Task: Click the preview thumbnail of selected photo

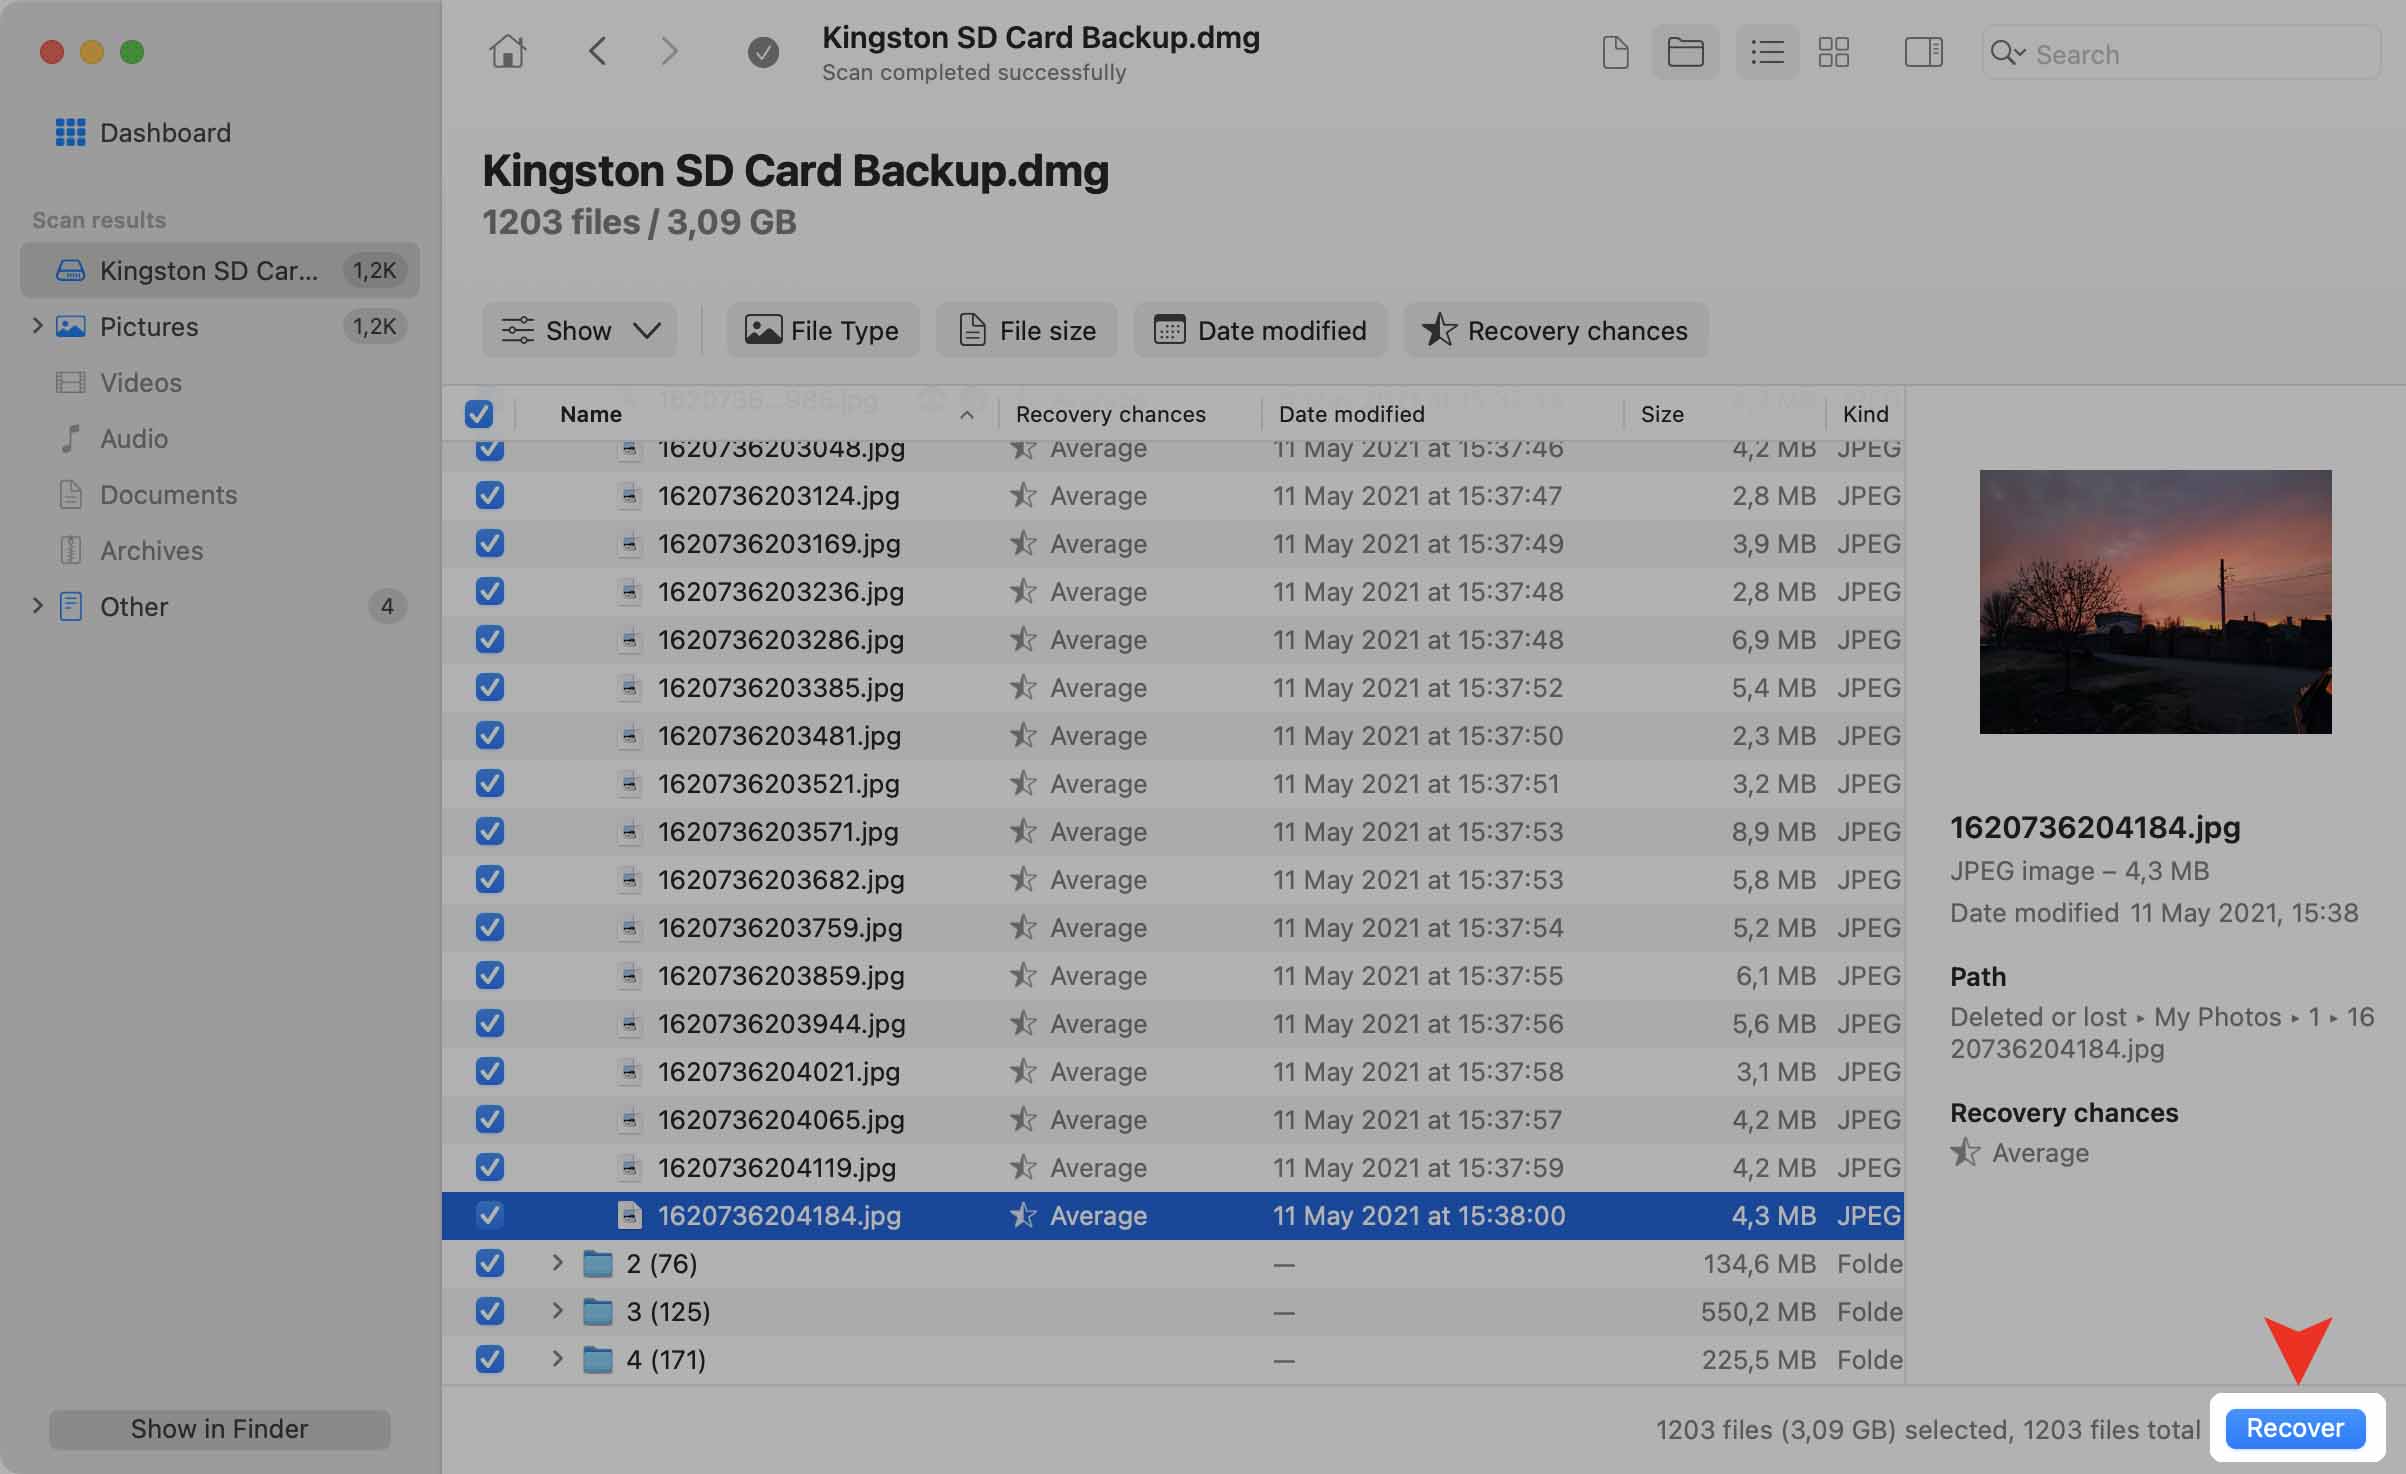Action: coord(2153,600)
